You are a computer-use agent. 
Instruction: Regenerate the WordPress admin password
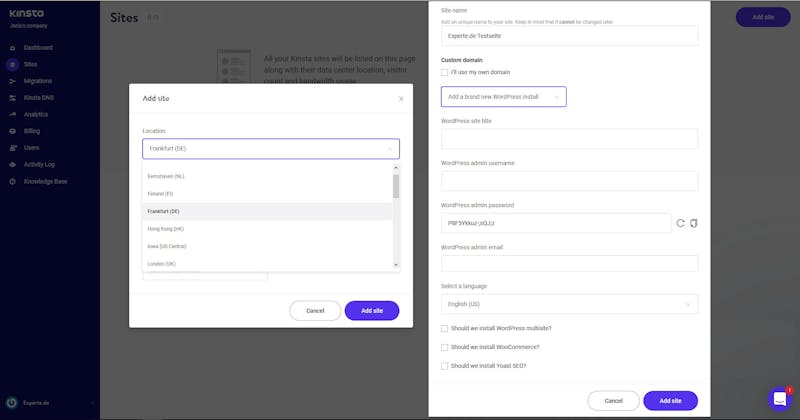click(680, 222)
